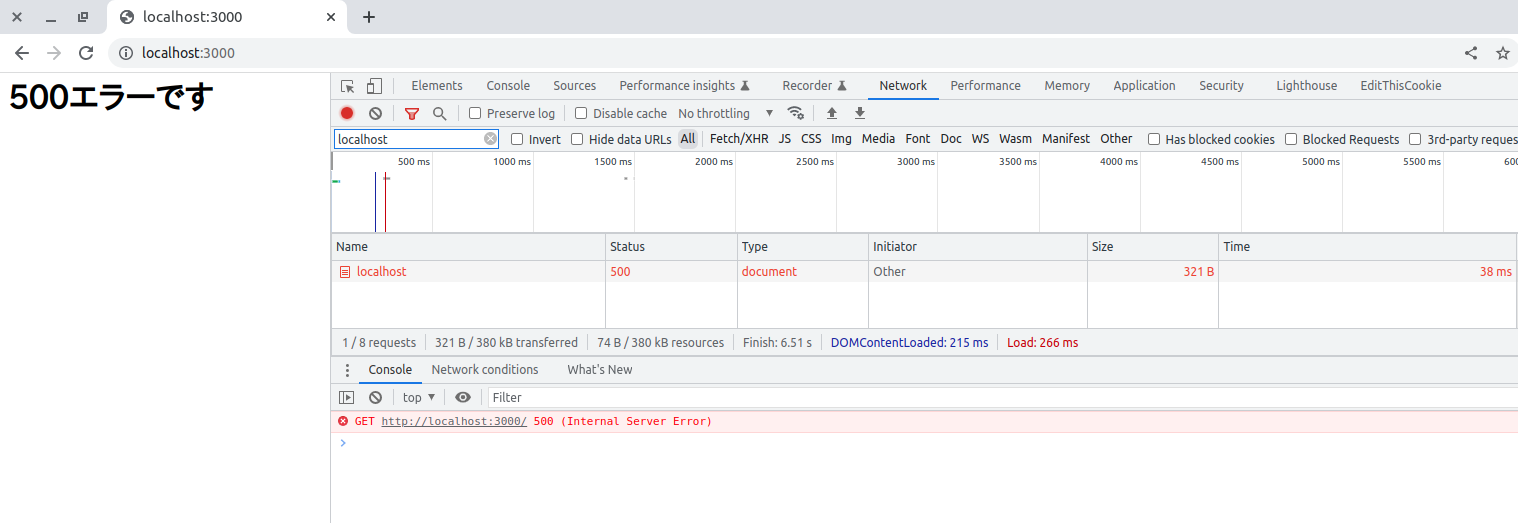1518x523 pixels.
Task: Go back in browser history
Action: point(22,53)
